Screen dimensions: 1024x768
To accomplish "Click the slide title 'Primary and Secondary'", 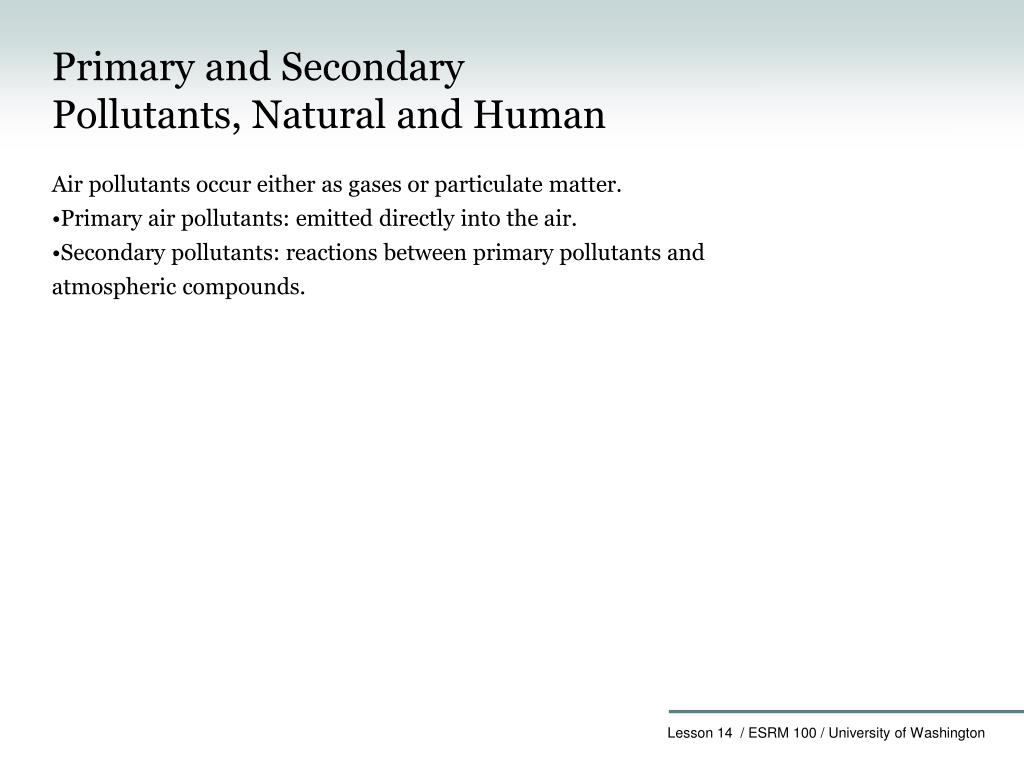I will point(258,67).
